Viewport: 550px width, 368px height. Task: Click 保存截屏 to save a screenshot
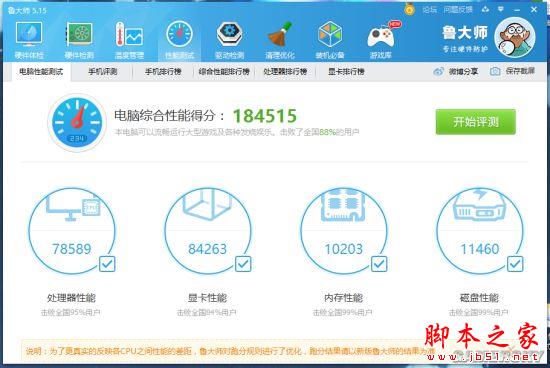point(512,71)
